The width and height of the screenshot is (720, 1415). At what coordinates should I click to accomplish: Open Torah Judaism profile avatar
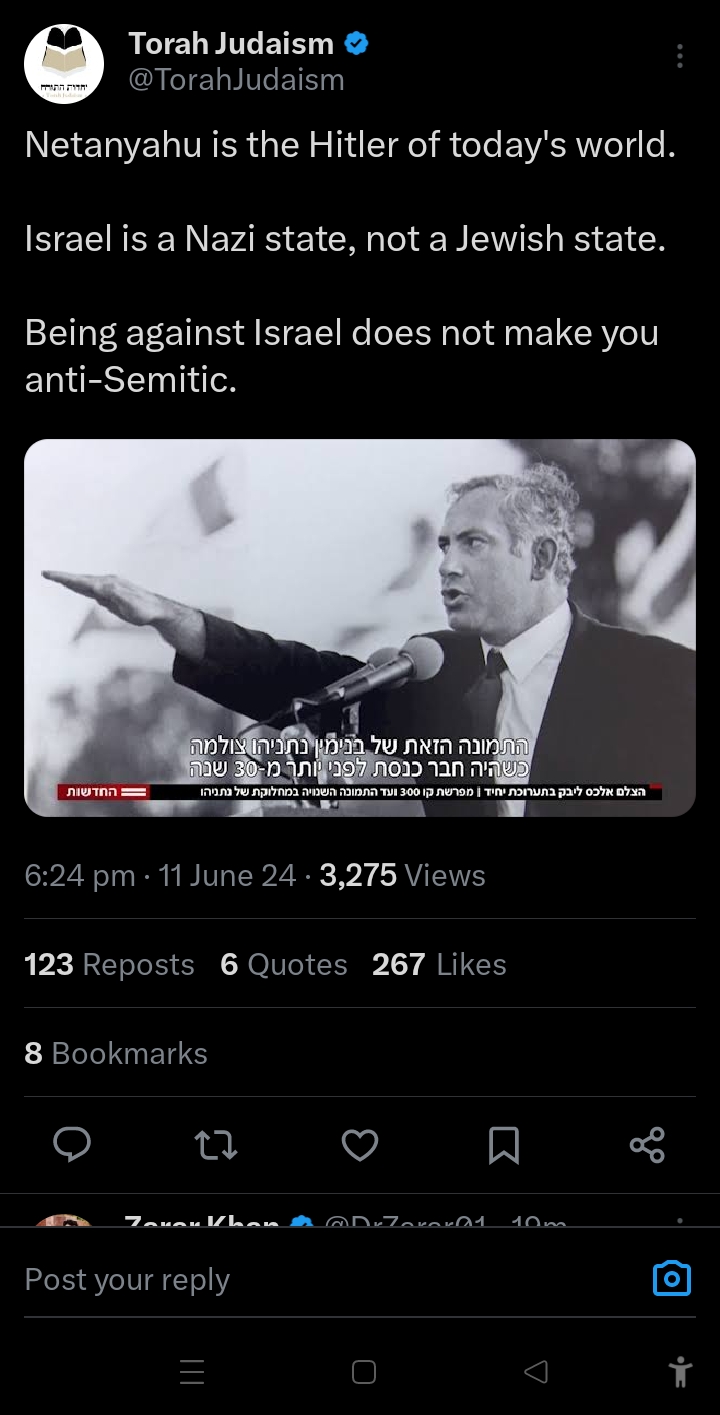[64, 64]
